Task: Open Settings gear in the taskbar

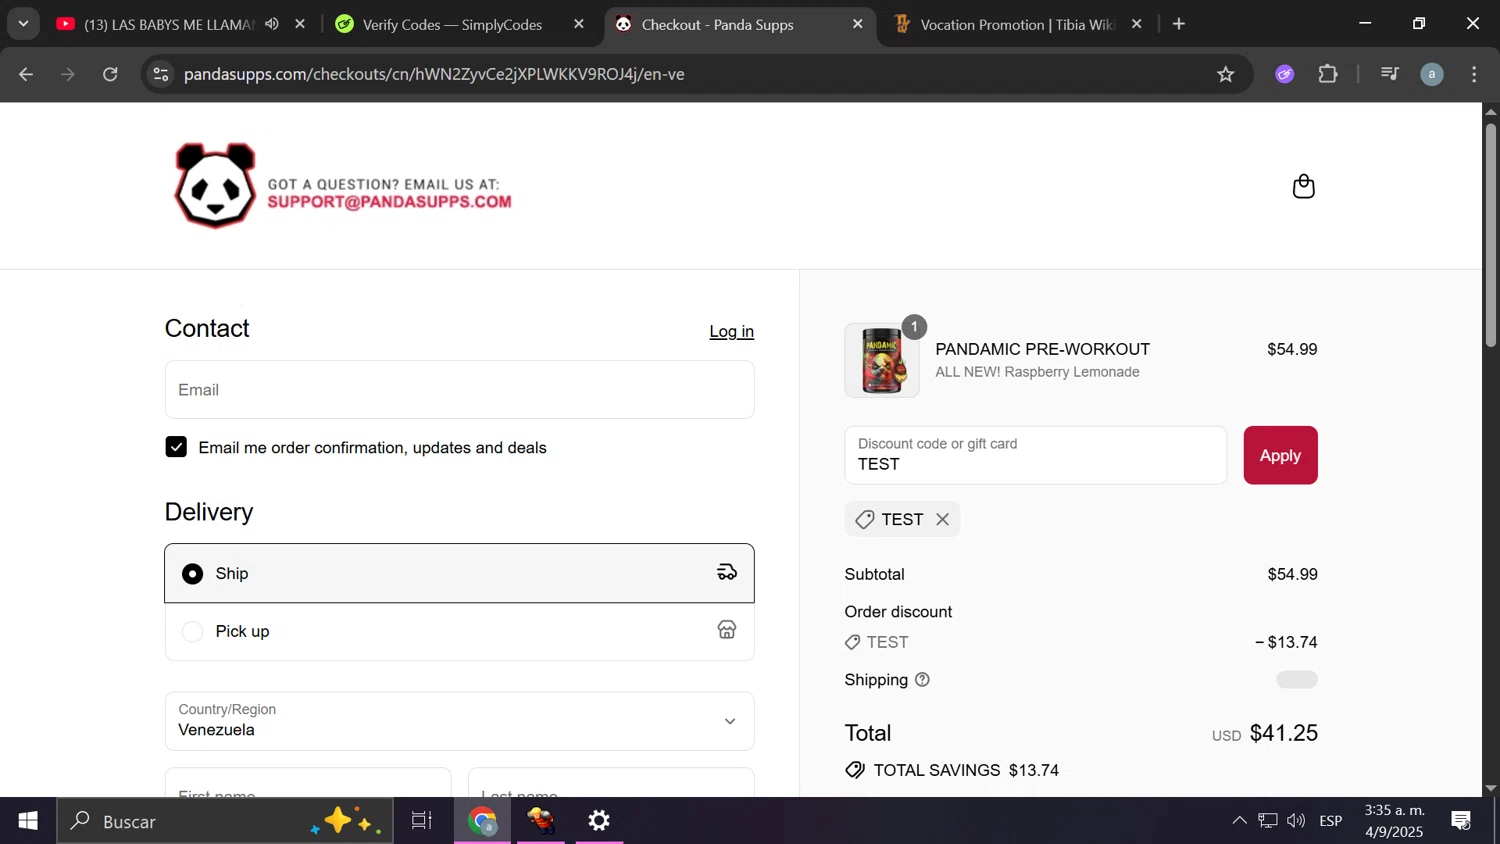Action: pos(599,821)
